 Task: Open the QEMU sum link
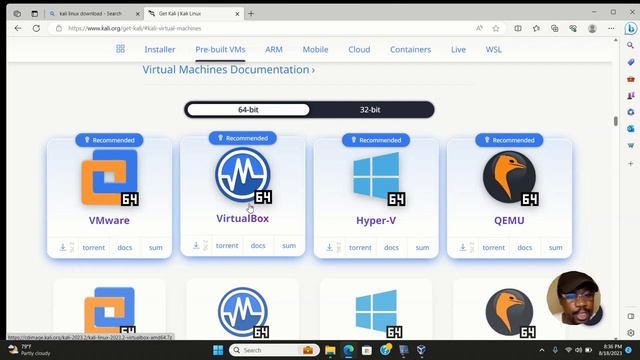pyautogui.click(x=556, y=247)
